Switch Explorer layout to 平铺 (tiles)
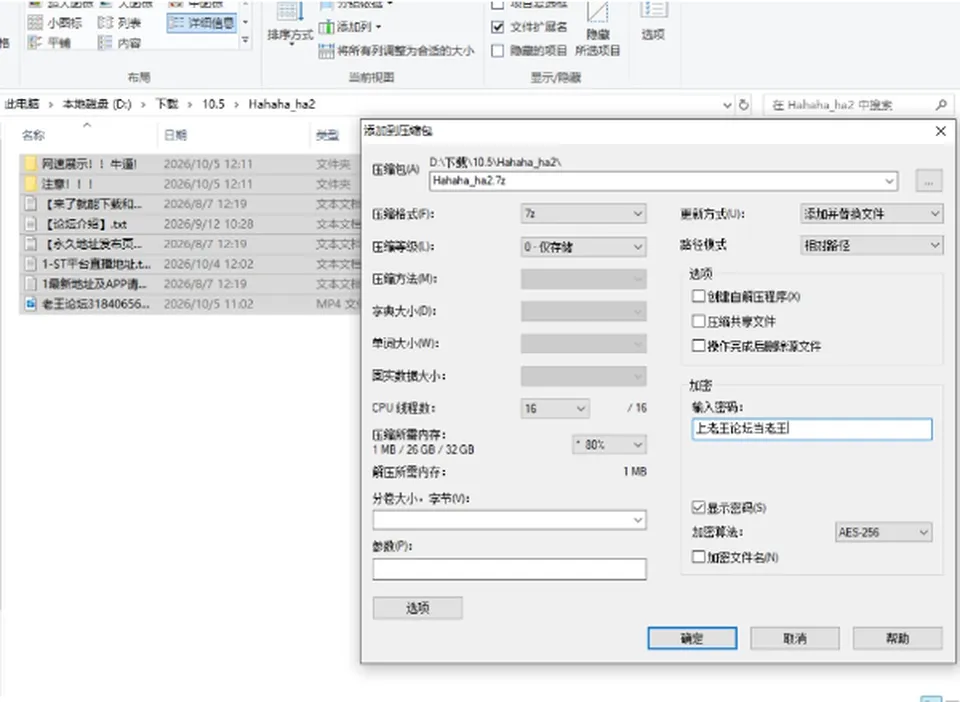 click(50, 42)
